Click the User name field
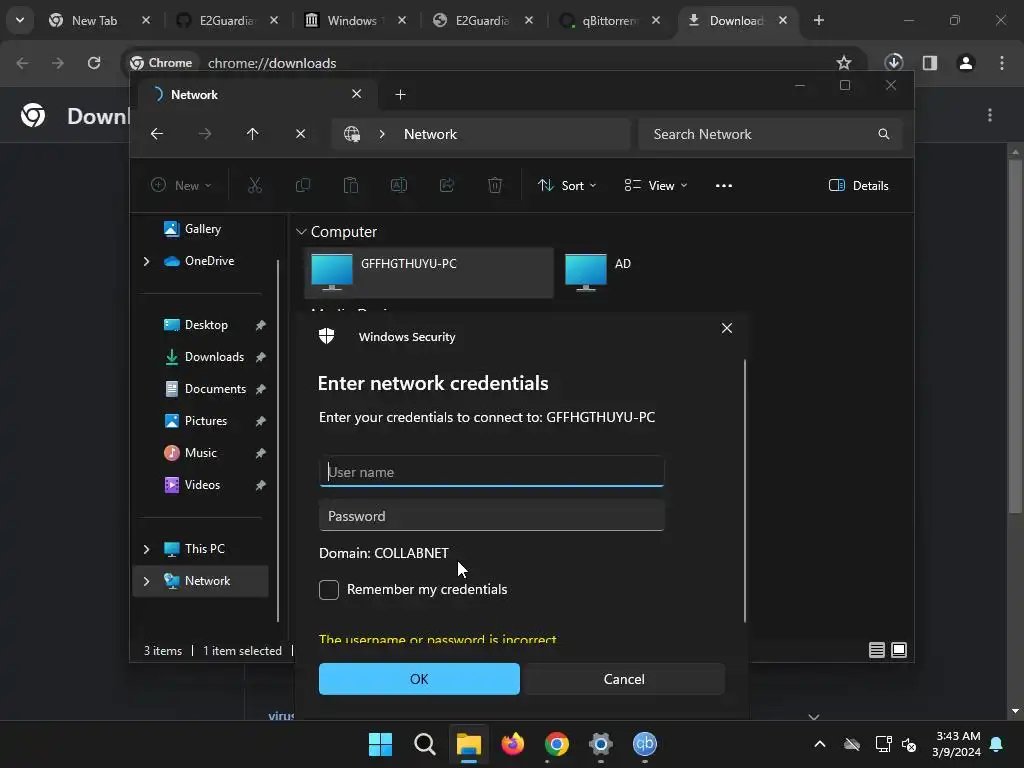The width and height of the screenshot is (1024, 768). coord(491,472)
